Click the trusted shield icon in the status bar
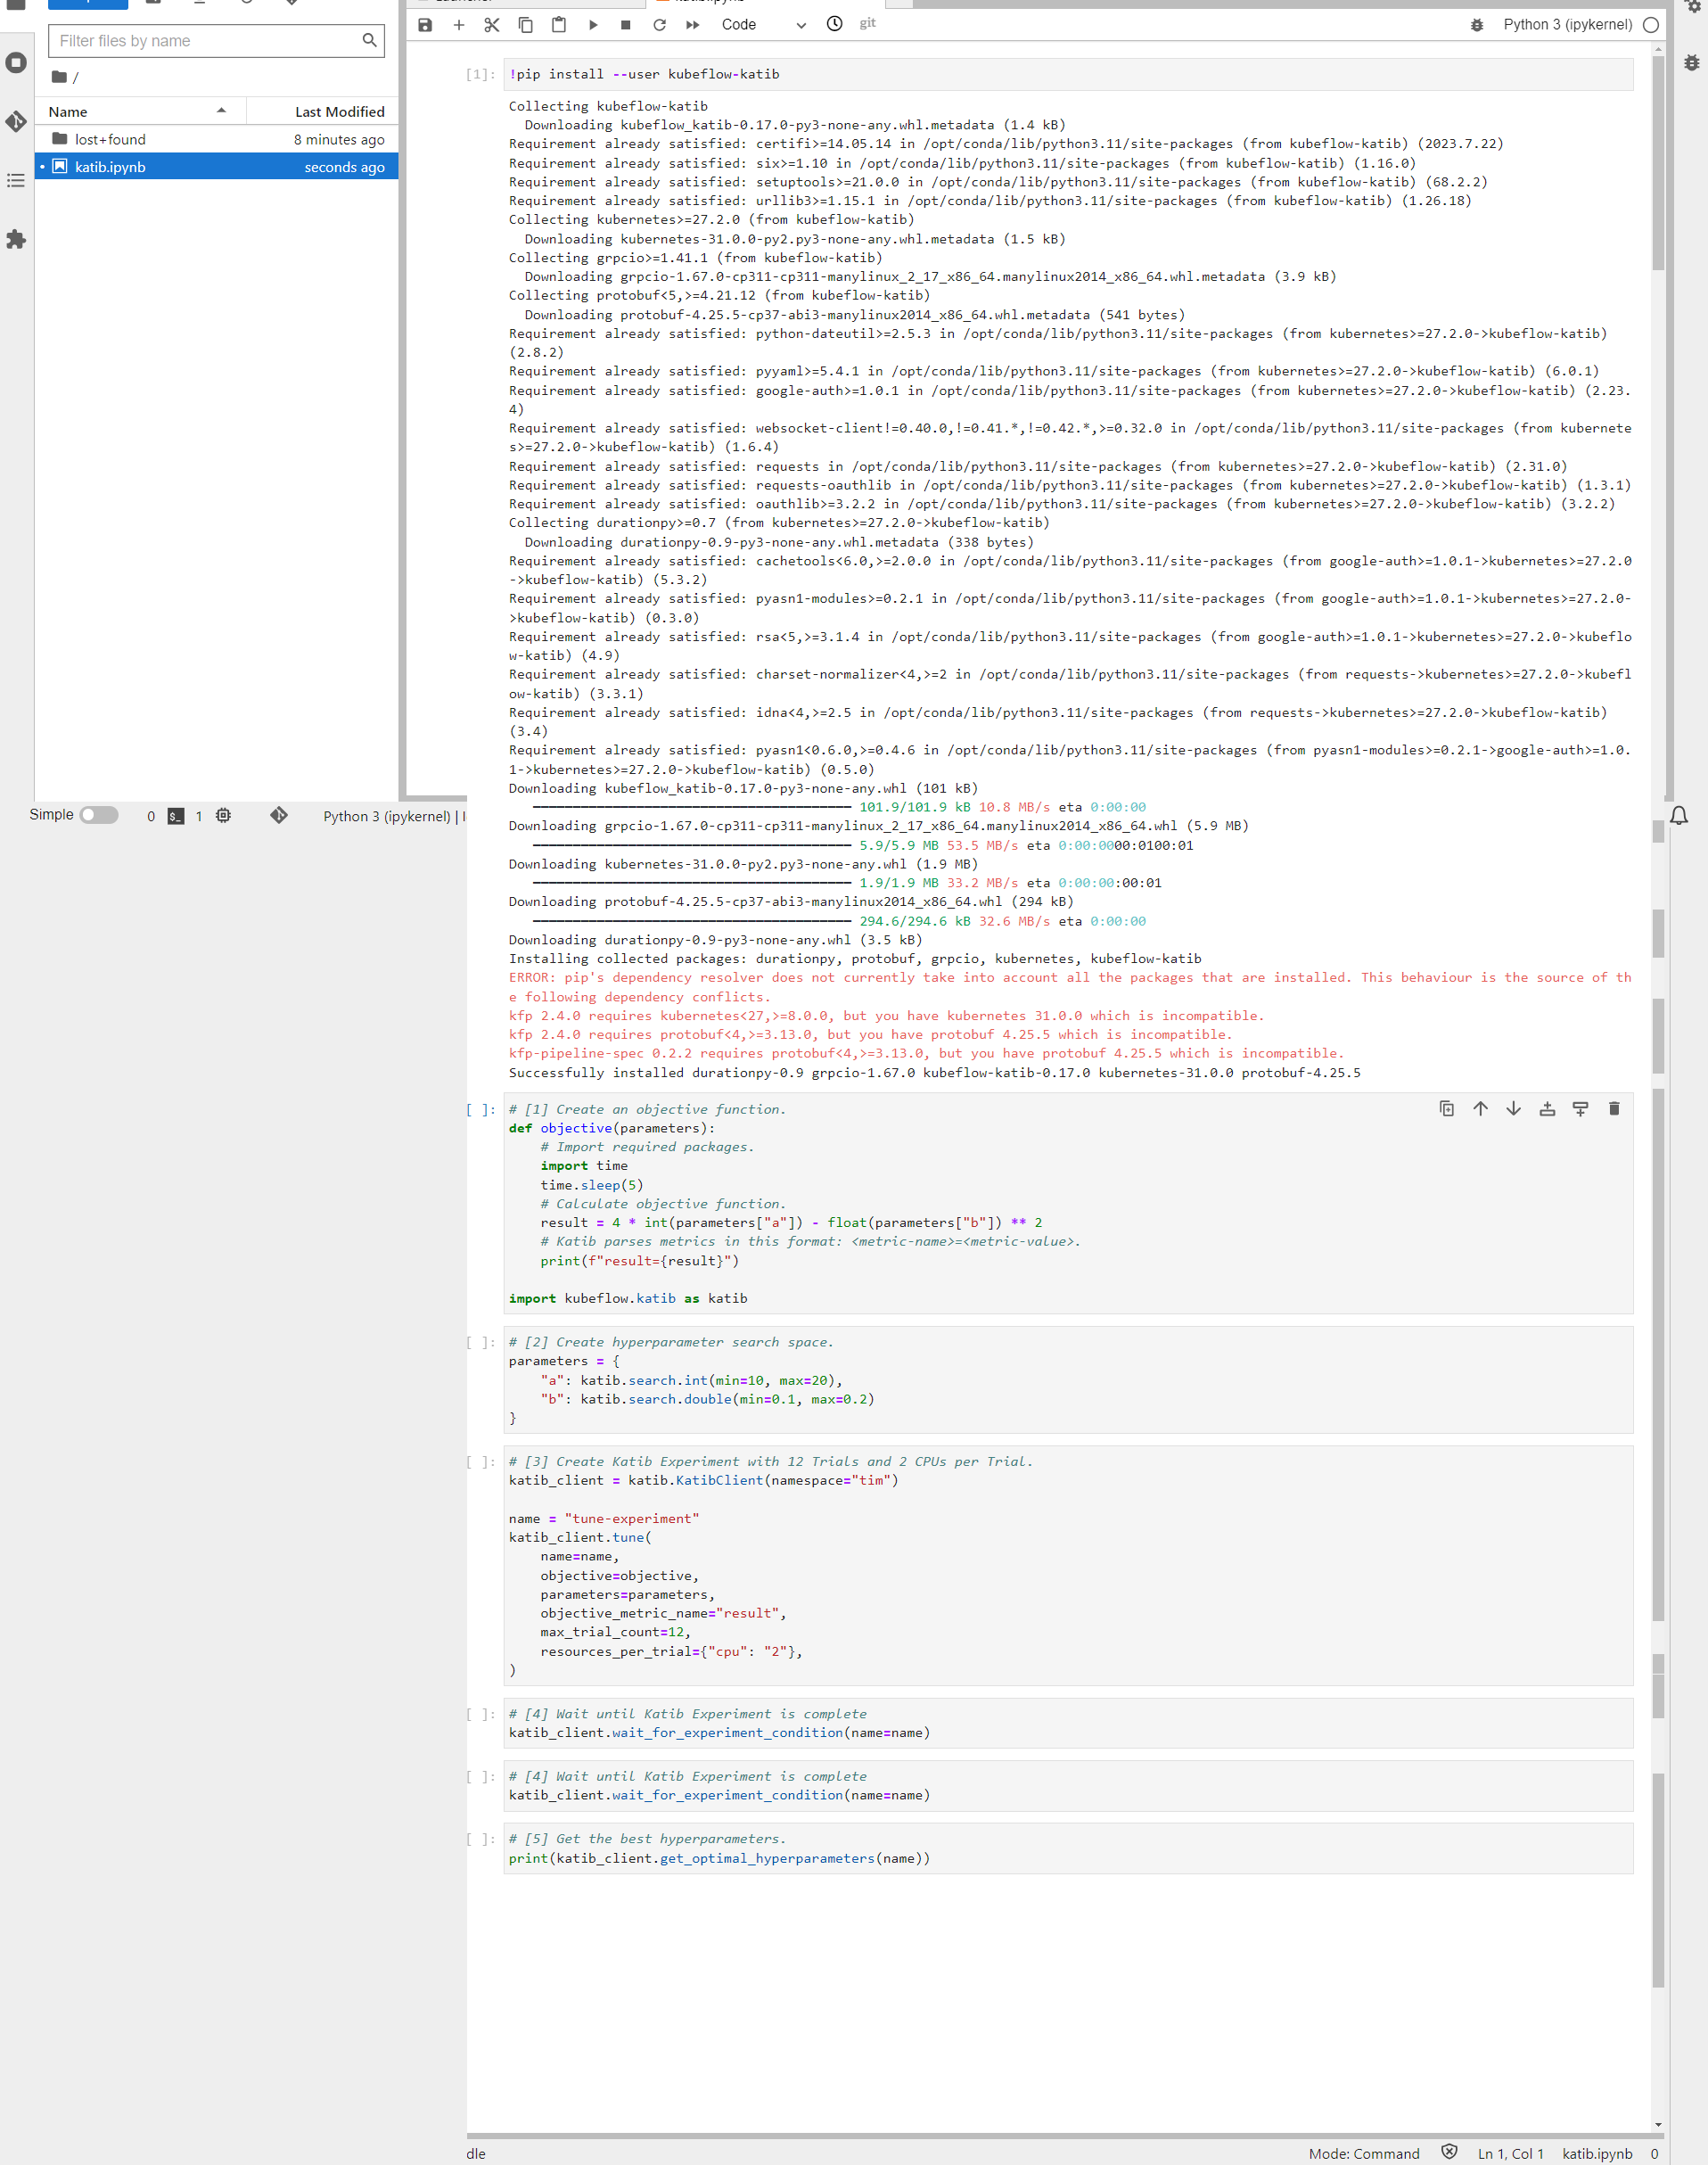Viewport: 1708px width, 2165px height. pyautogui.click(x=1449, y=2152)
